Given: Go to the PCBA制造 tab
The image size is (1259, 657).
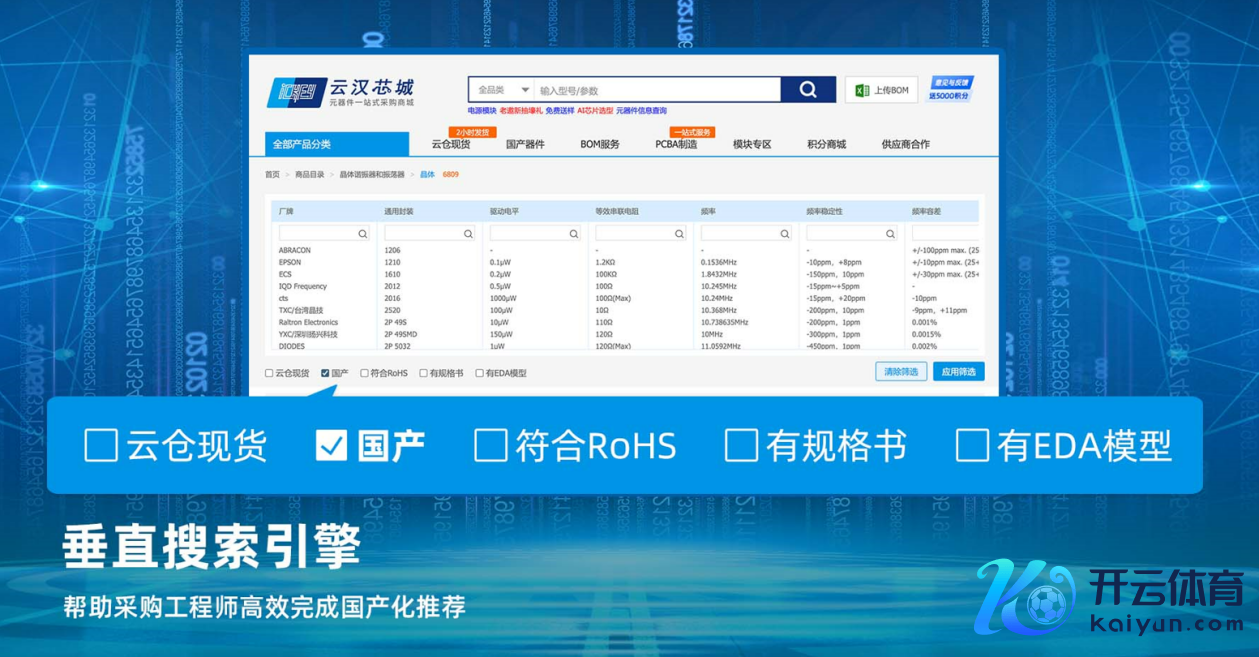Looking at the screenshot, I should click(676, 145).
